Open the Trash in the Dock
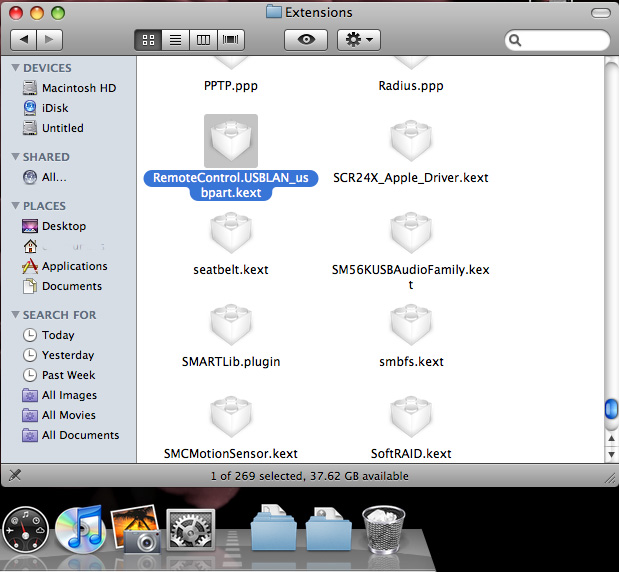 click(x=383, y=530)
